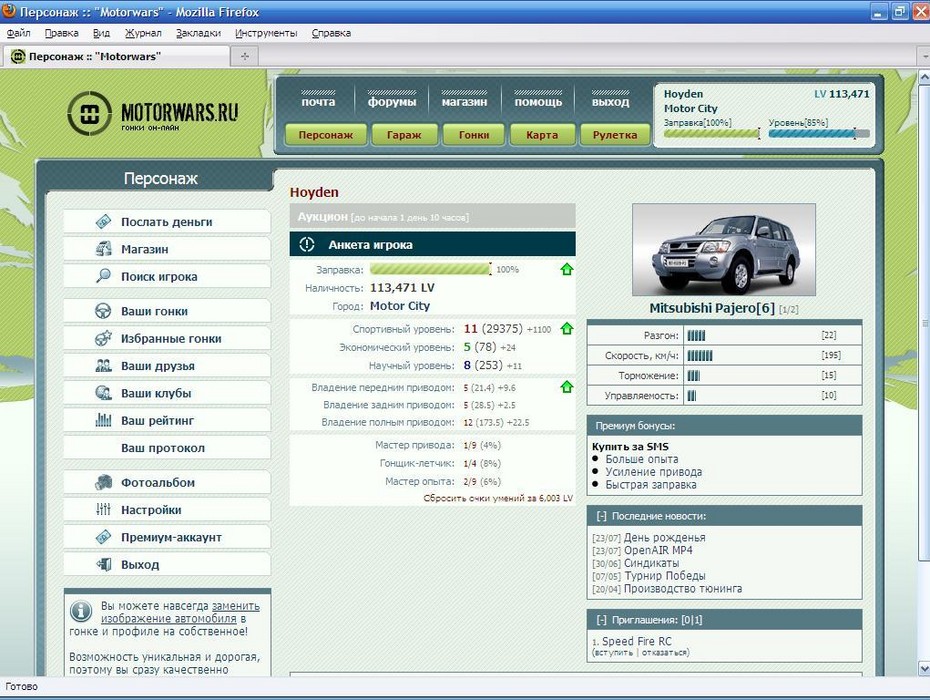Click the Firefox icon in the title bar
The image size is (930, 700).
(9, 11)
